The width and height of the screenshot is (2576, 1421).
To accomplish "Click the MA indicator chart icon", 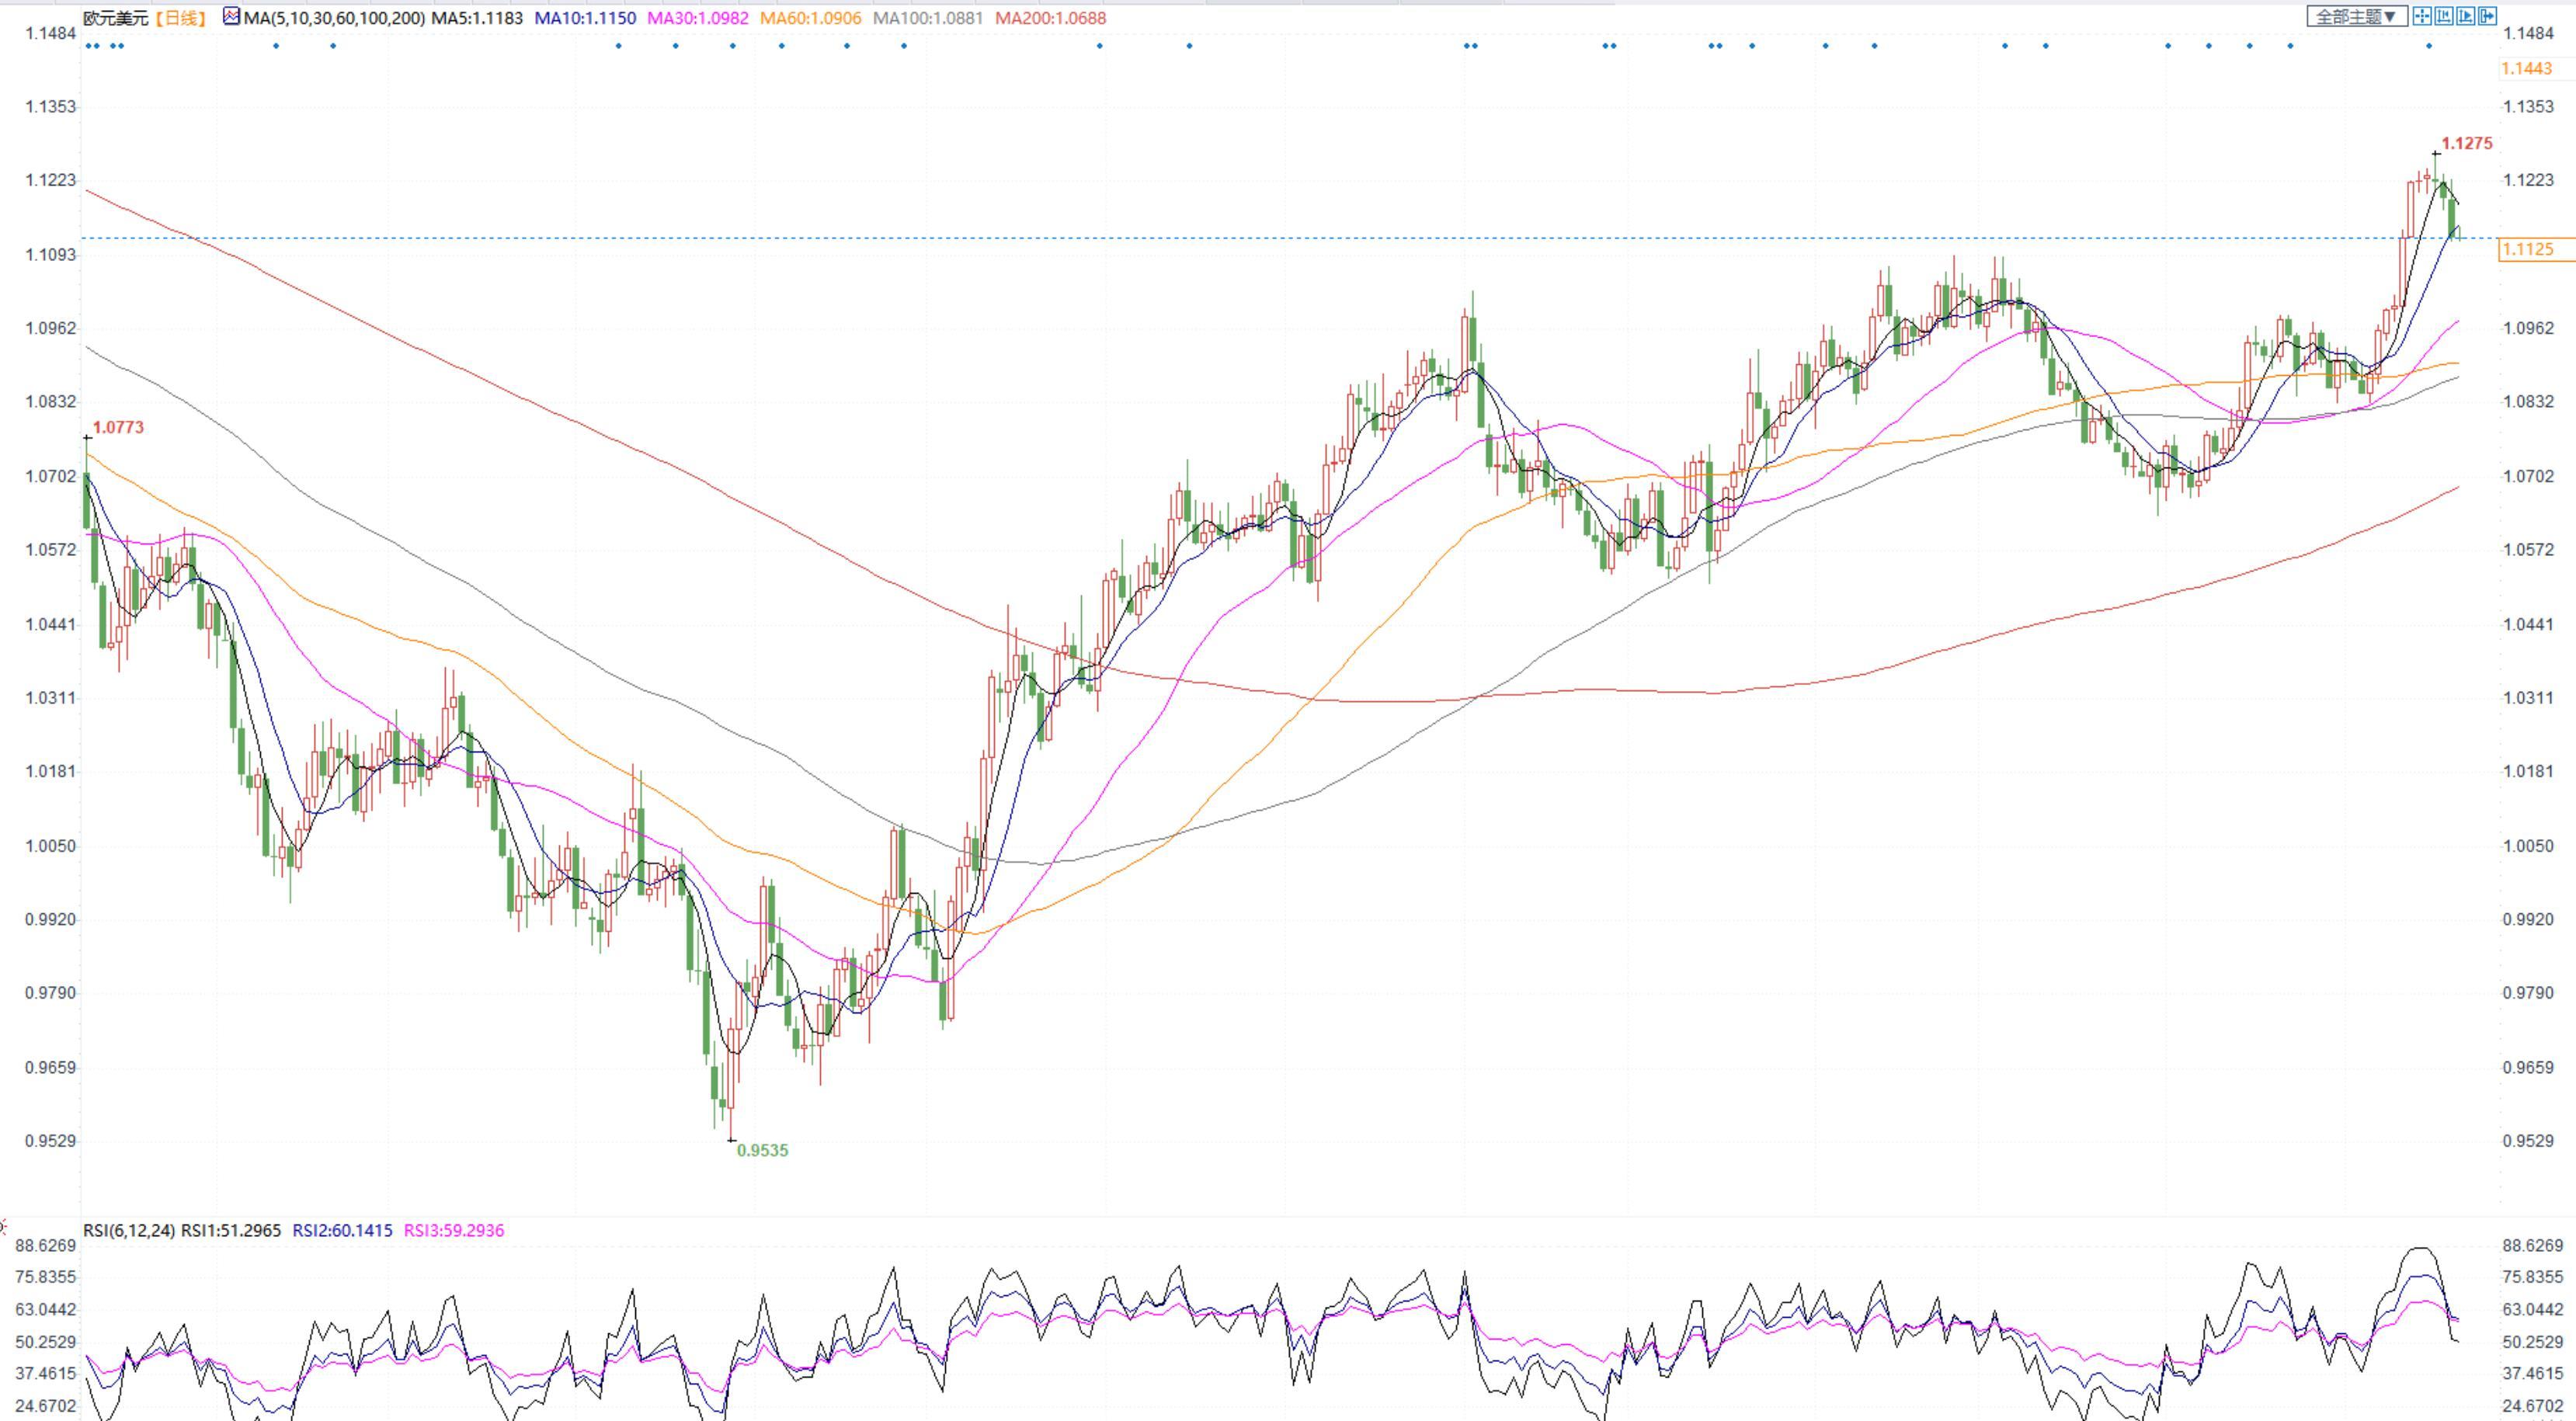I will click(x=231, y=17).
